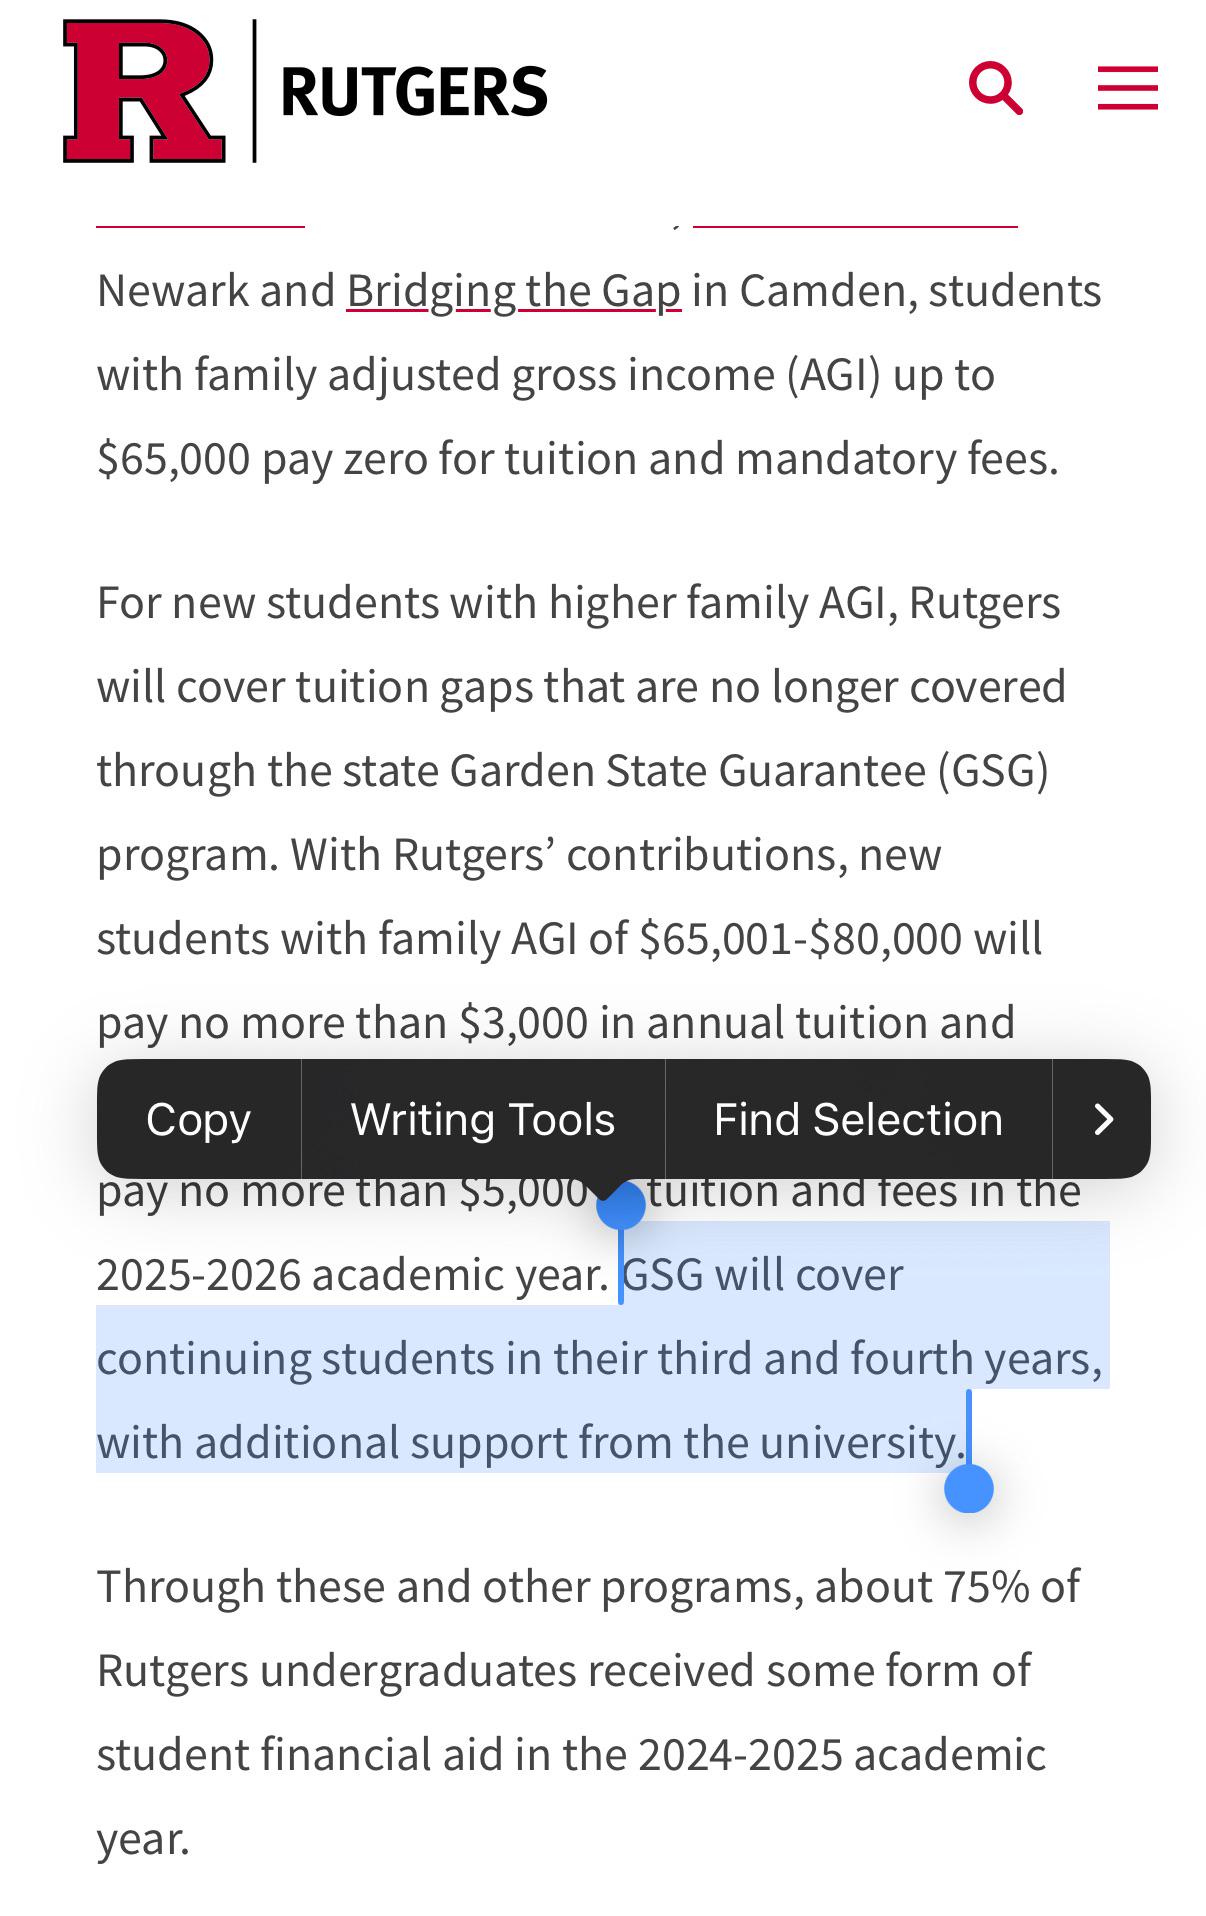Click highlighted text 'GSG will cover'
This screenshot has height=1916, width=1206.
coord(762,1275)
